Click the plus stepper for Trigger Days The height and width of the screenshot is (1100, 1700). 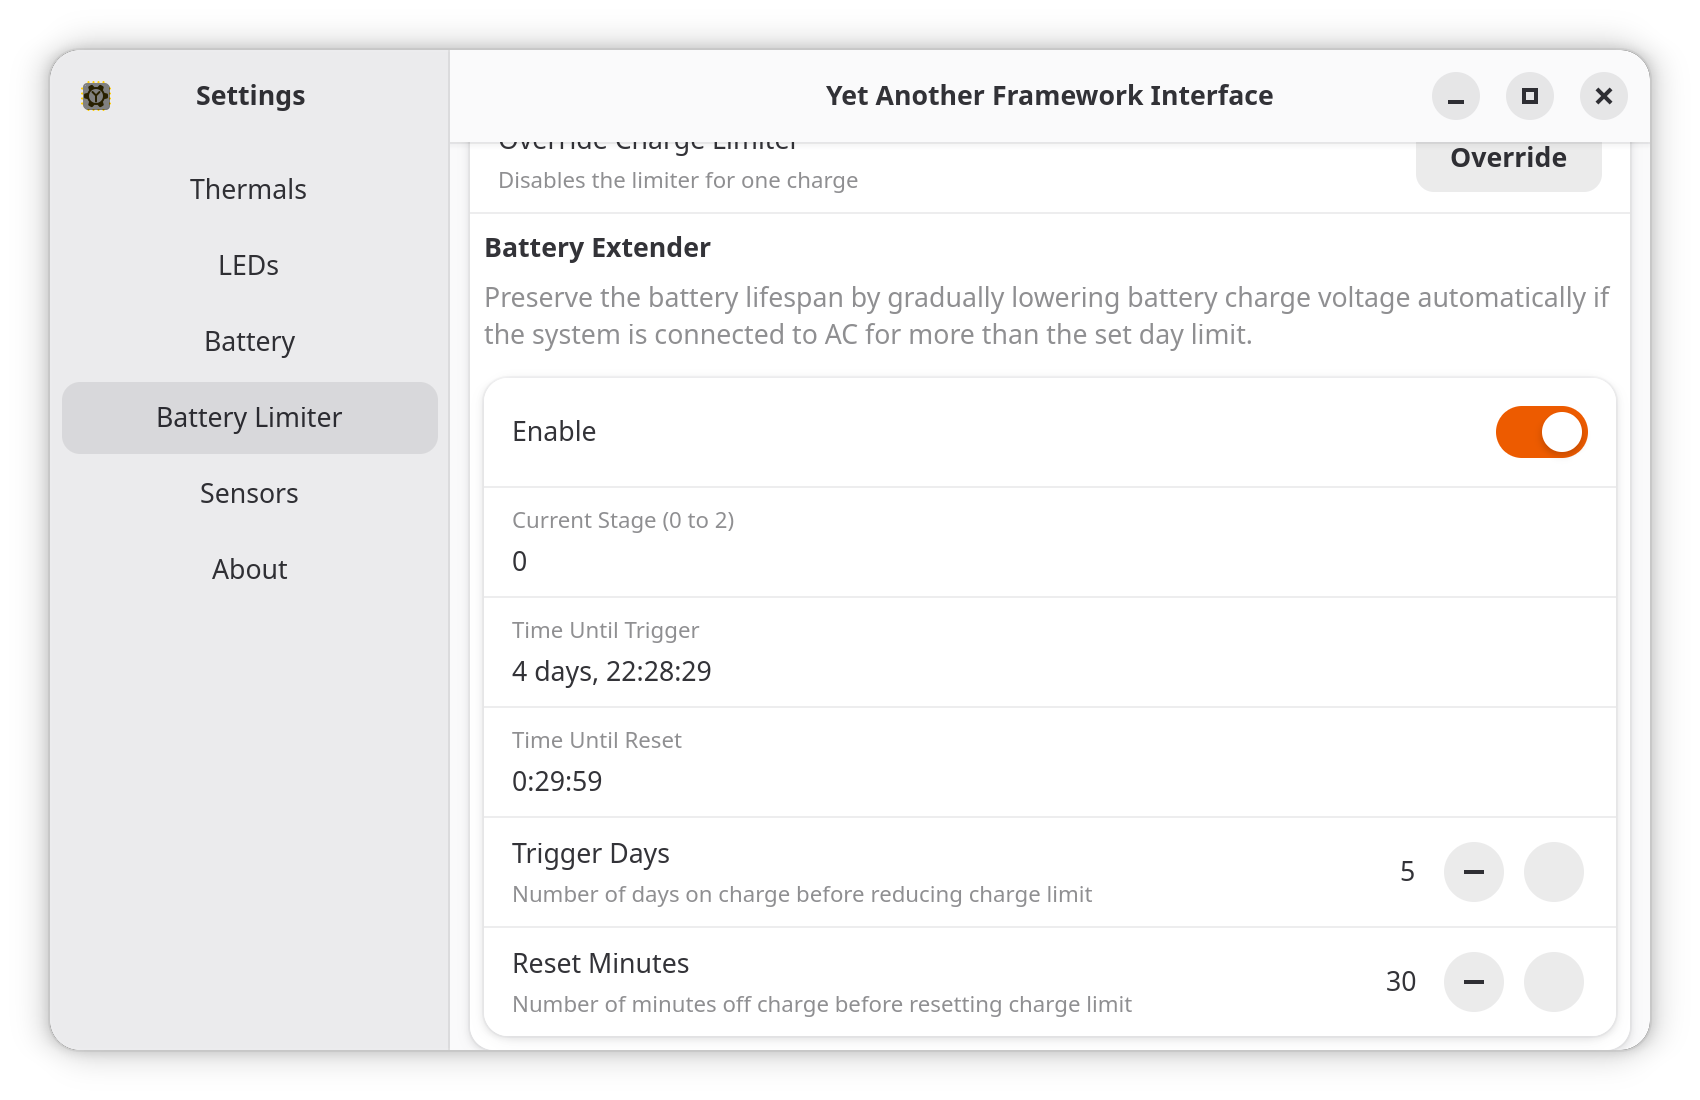[1554, 872]
